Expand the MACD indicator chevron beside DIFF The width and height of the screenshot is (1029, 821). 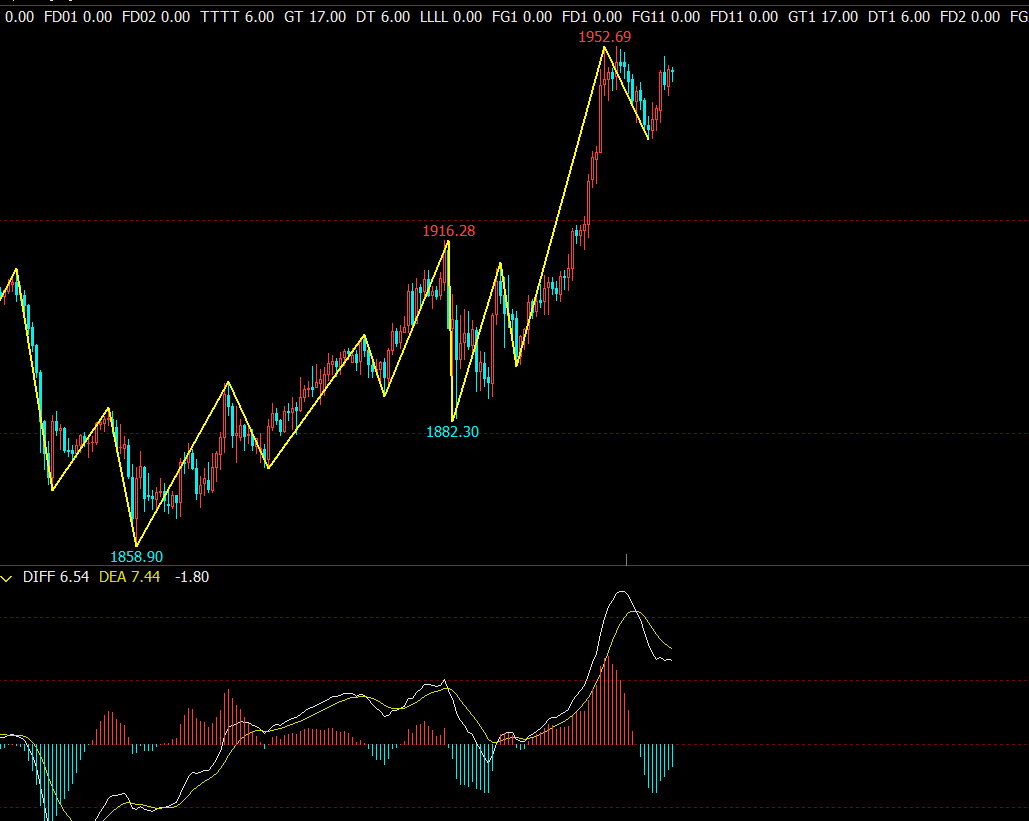click(7, 578)
